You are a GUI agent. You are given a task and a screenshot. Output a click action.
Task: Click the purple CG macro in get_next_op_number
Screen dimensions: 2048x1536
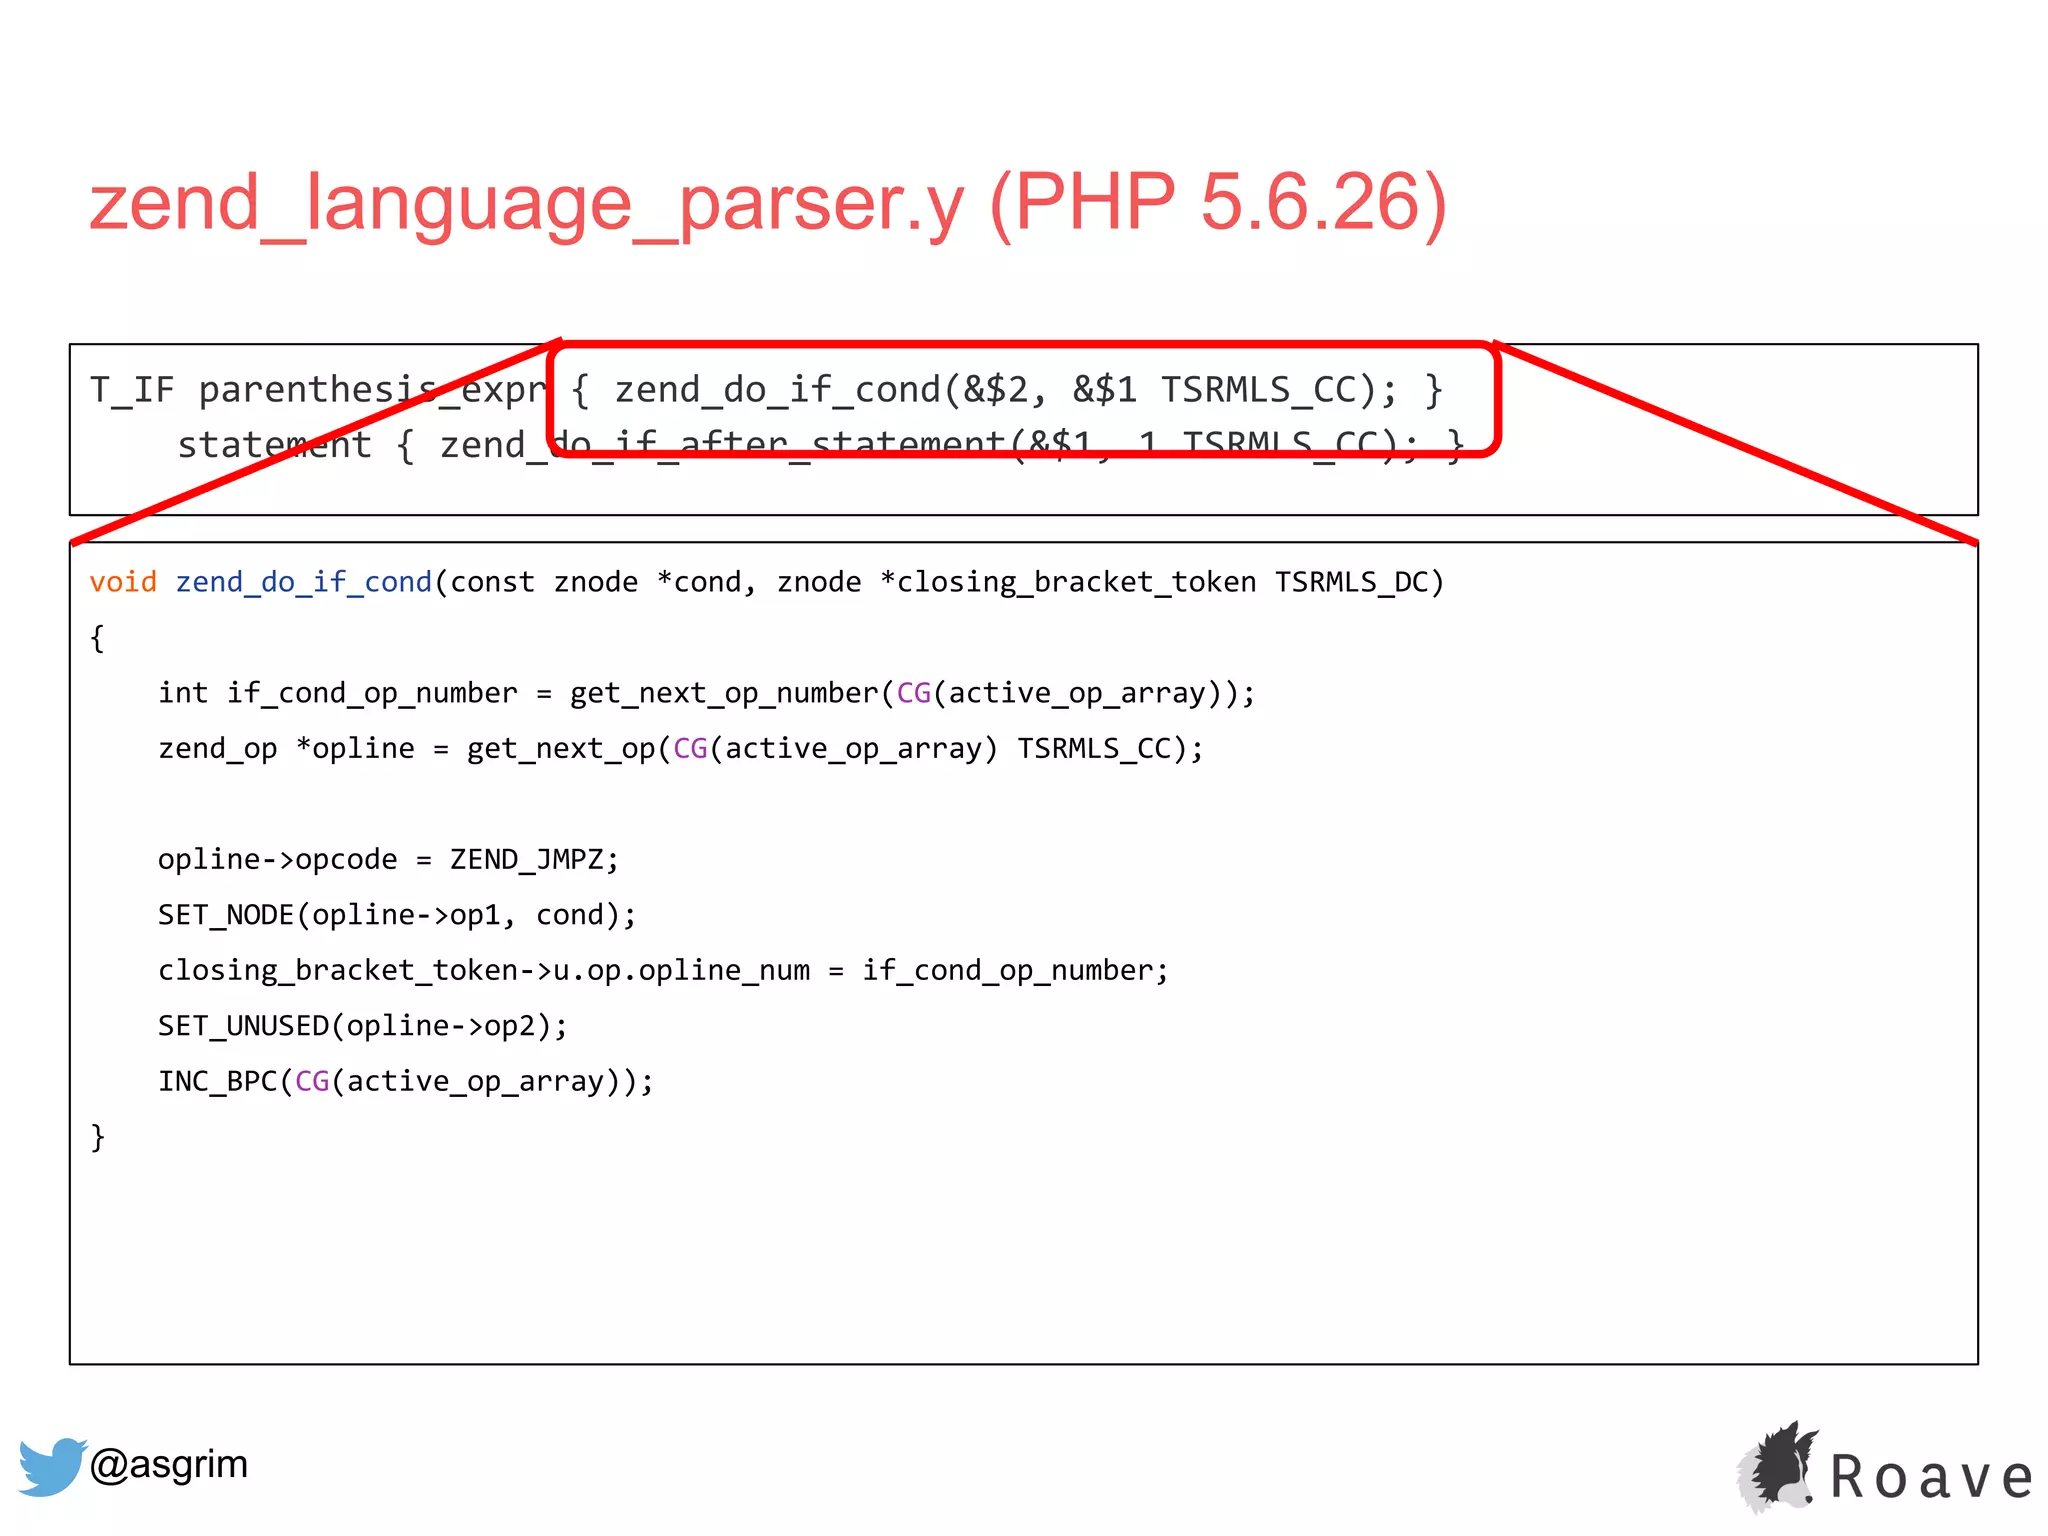[914, 693]
